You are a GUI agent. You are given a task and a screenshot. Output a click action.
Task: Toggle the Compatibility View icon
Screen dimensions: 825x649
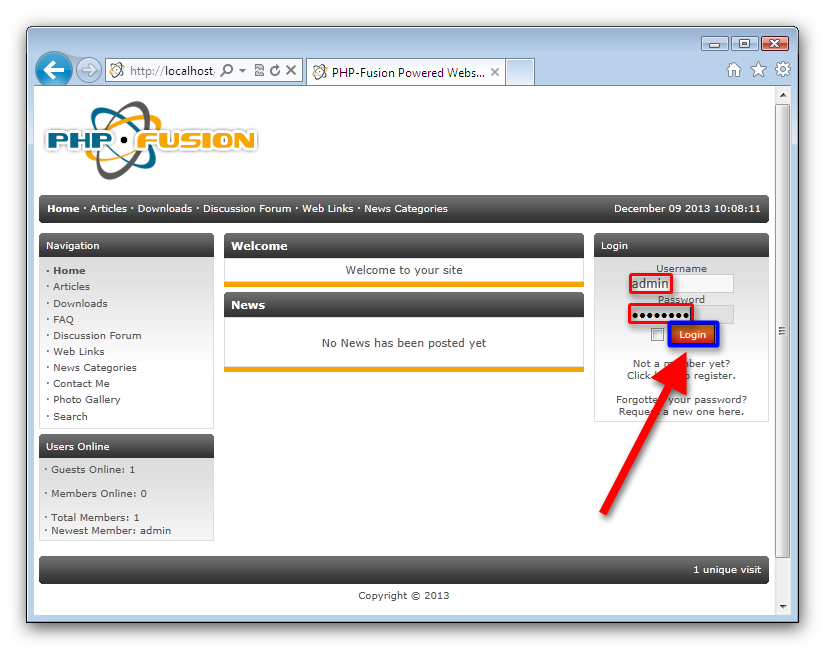[259, 71]
